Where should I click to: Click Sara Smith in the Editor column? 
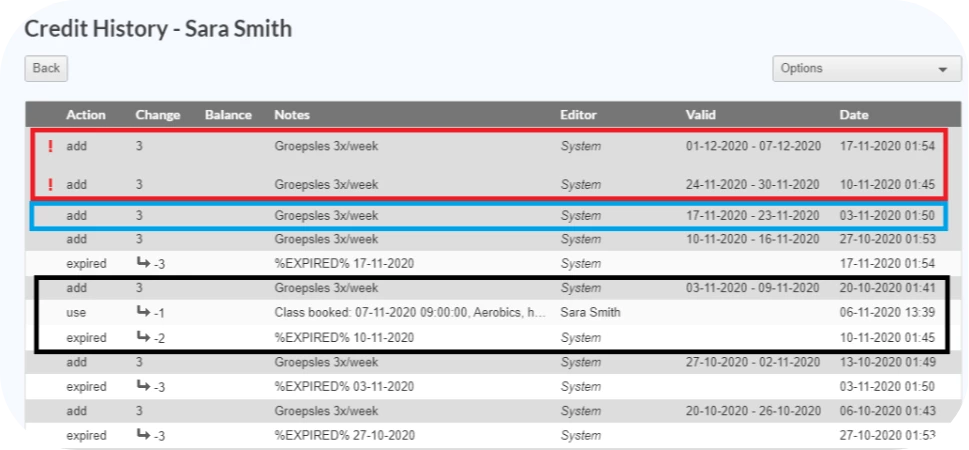[x=590, y=313]
